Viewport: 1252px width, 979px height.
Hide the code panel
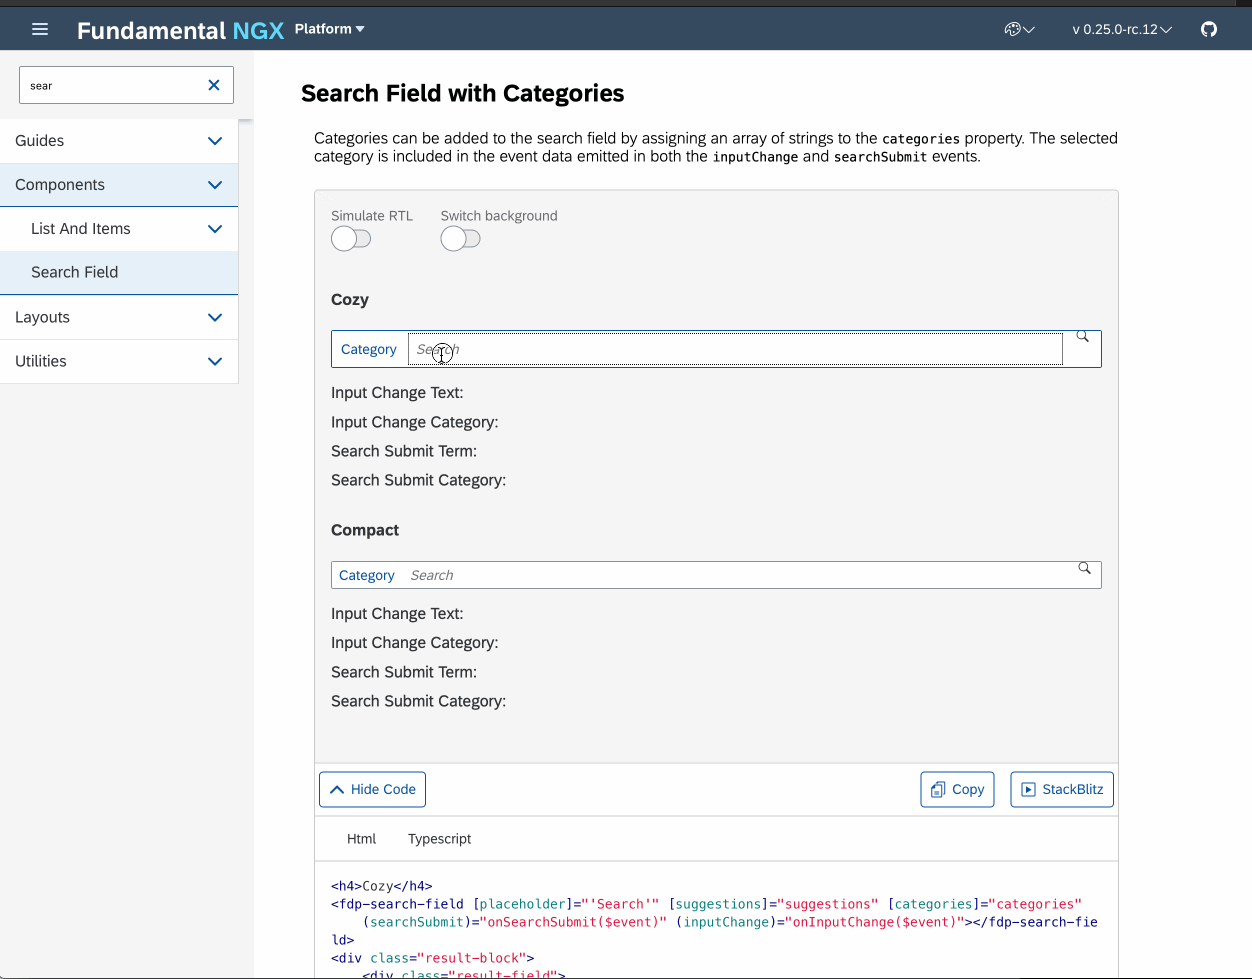372,789
